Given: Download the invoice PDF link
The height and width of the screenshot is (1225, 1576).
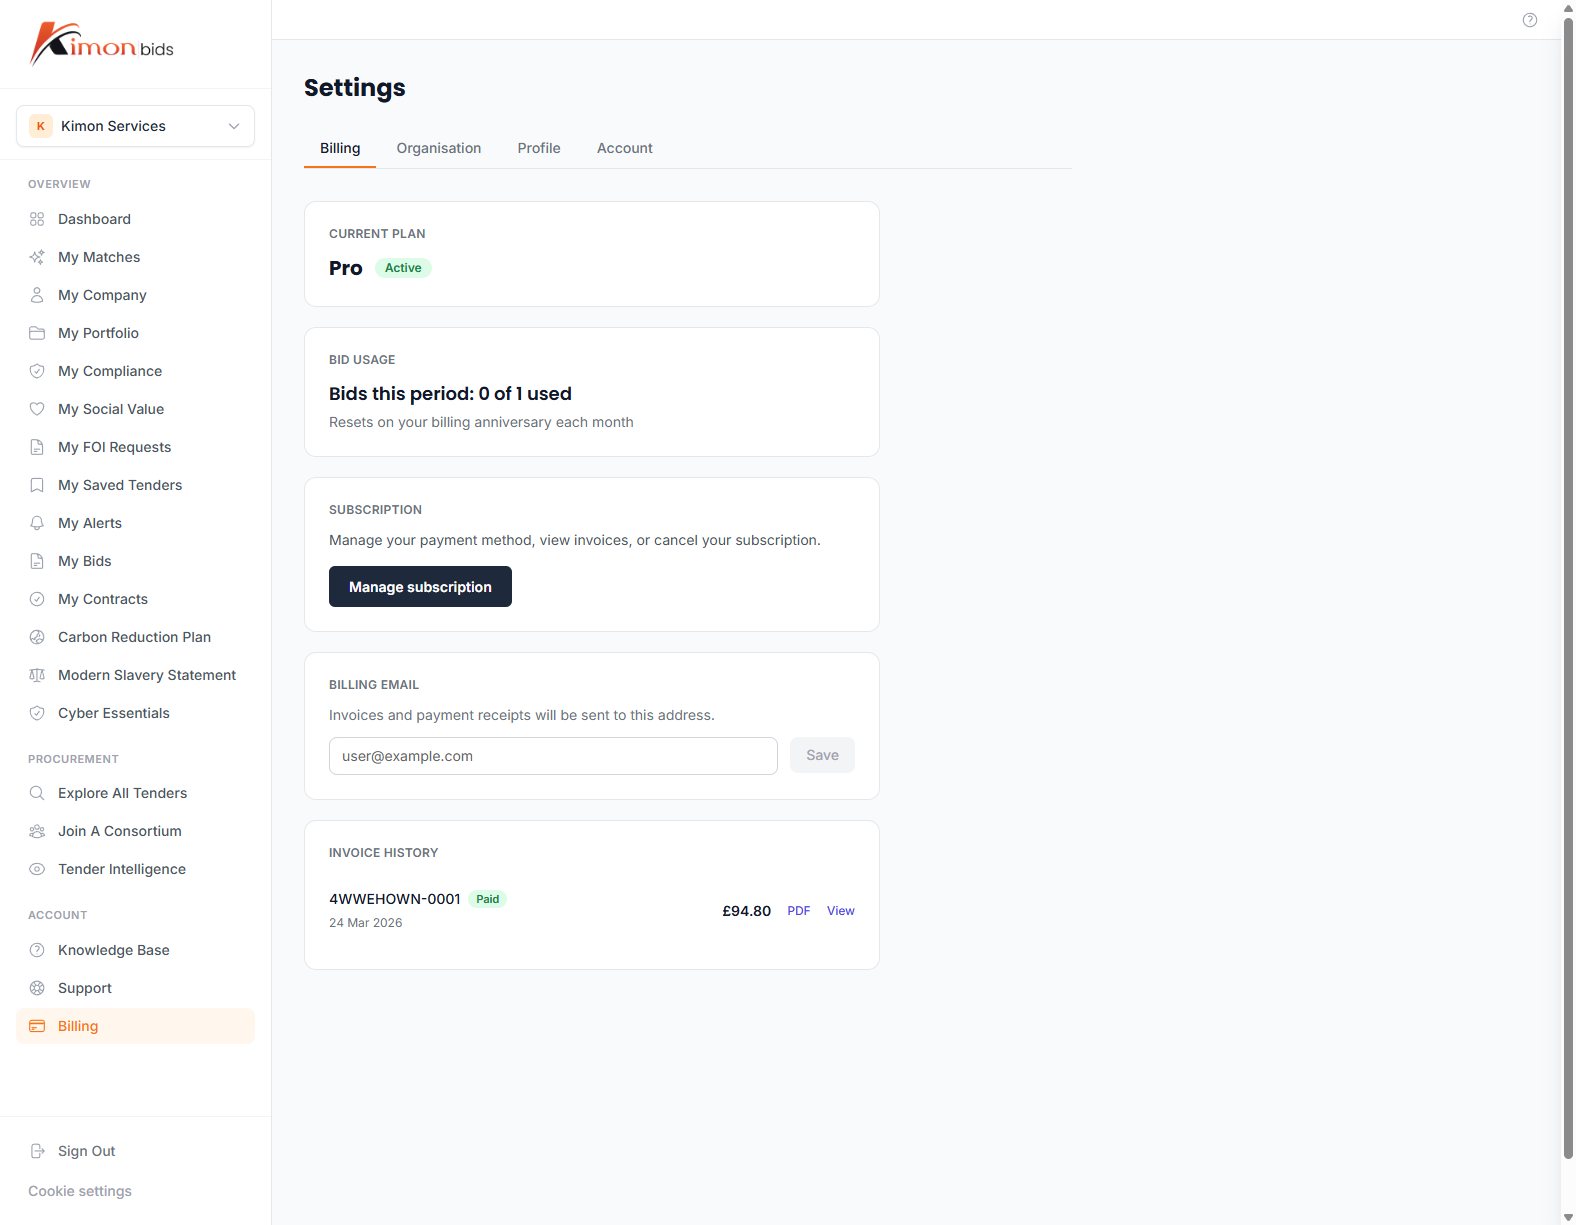Looking at the screenshot, I should click(x=799, y=911).
